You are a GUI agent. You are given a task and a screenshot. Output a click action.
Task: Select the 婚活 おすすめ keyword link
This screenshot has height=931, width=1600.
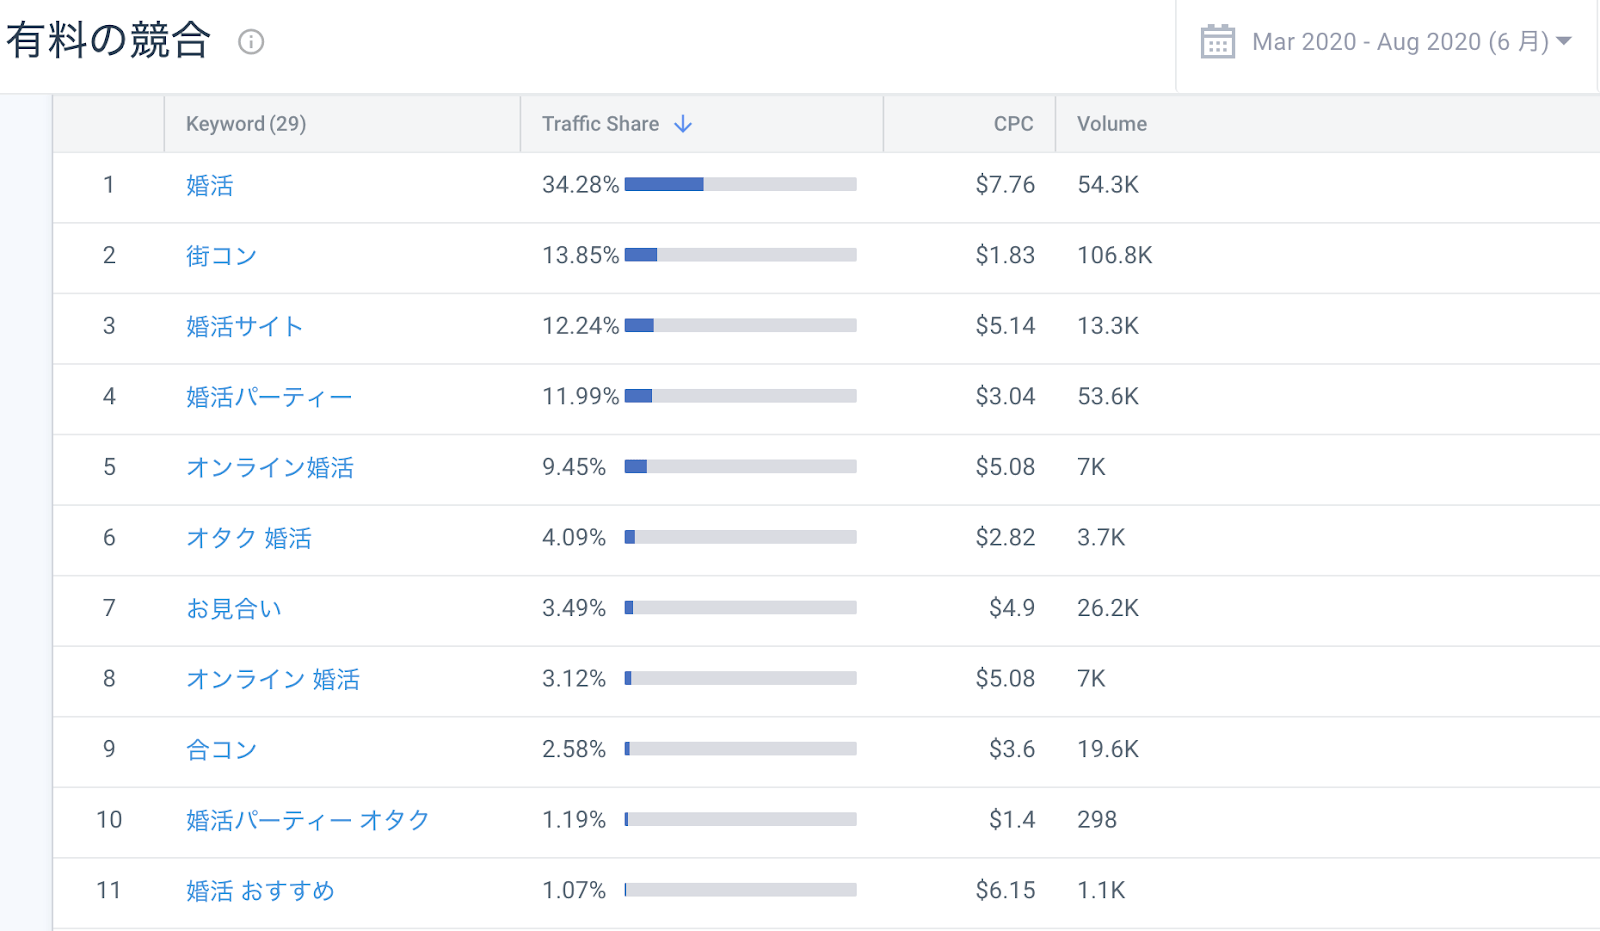click(x=260, y=891)
